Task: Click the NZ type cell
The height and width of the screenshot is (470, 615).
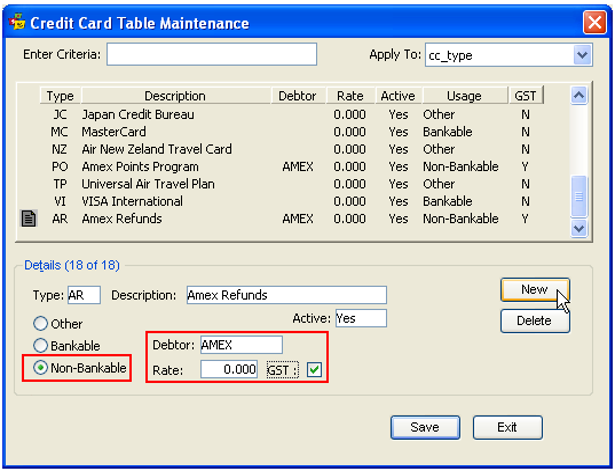Action: click(60, 149)
